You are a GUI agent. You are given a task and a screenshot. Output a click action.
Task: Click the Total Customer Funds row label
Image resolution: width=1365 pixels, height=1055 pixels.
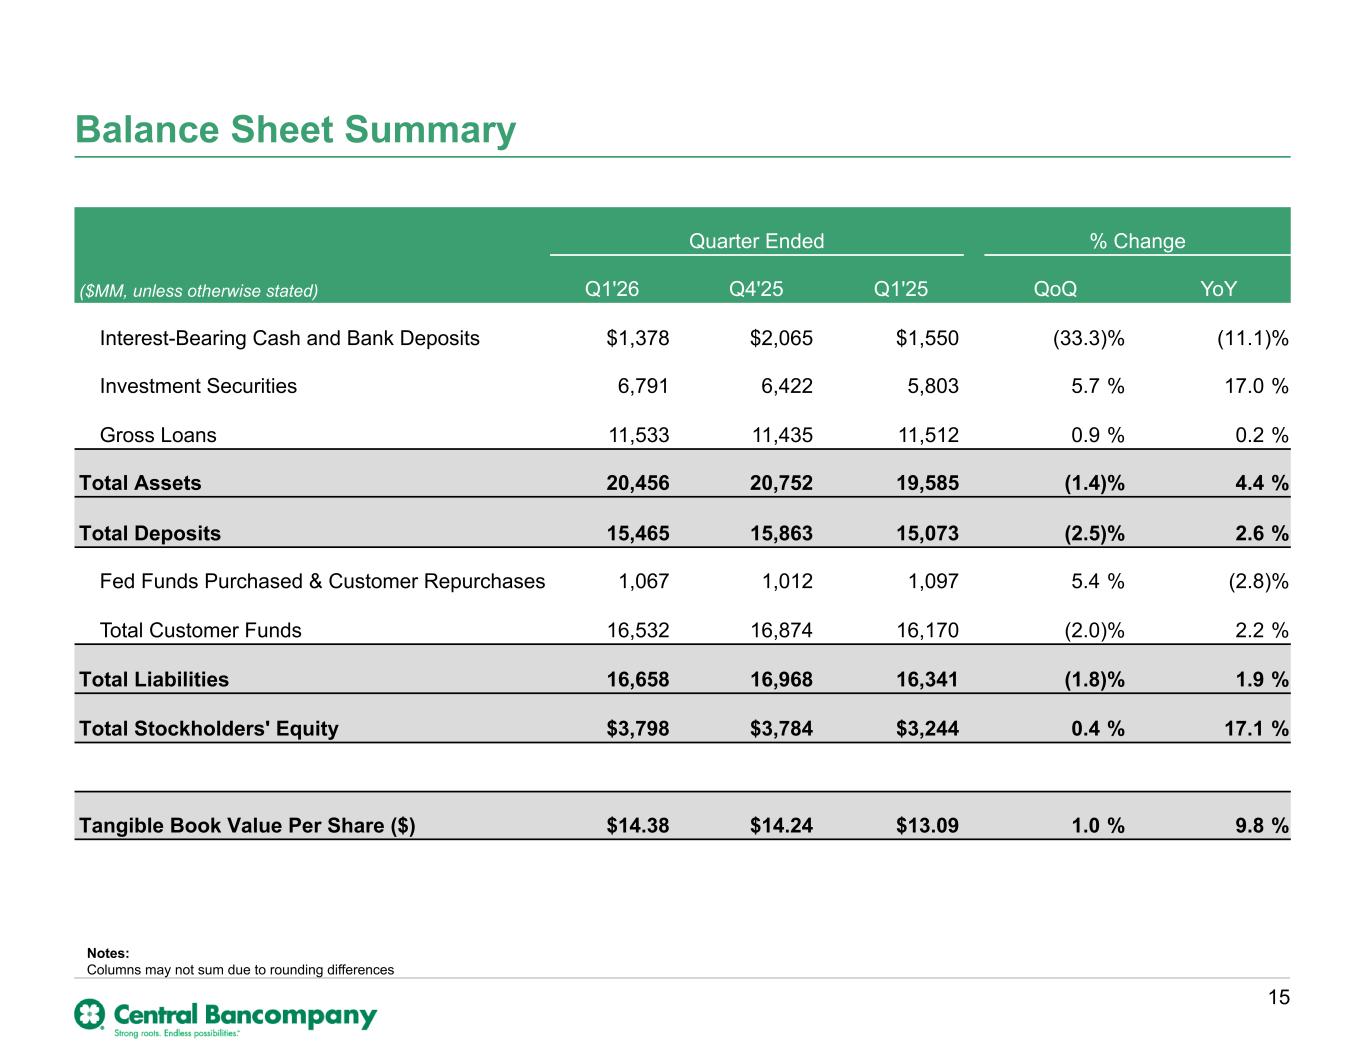click(201, 630)
